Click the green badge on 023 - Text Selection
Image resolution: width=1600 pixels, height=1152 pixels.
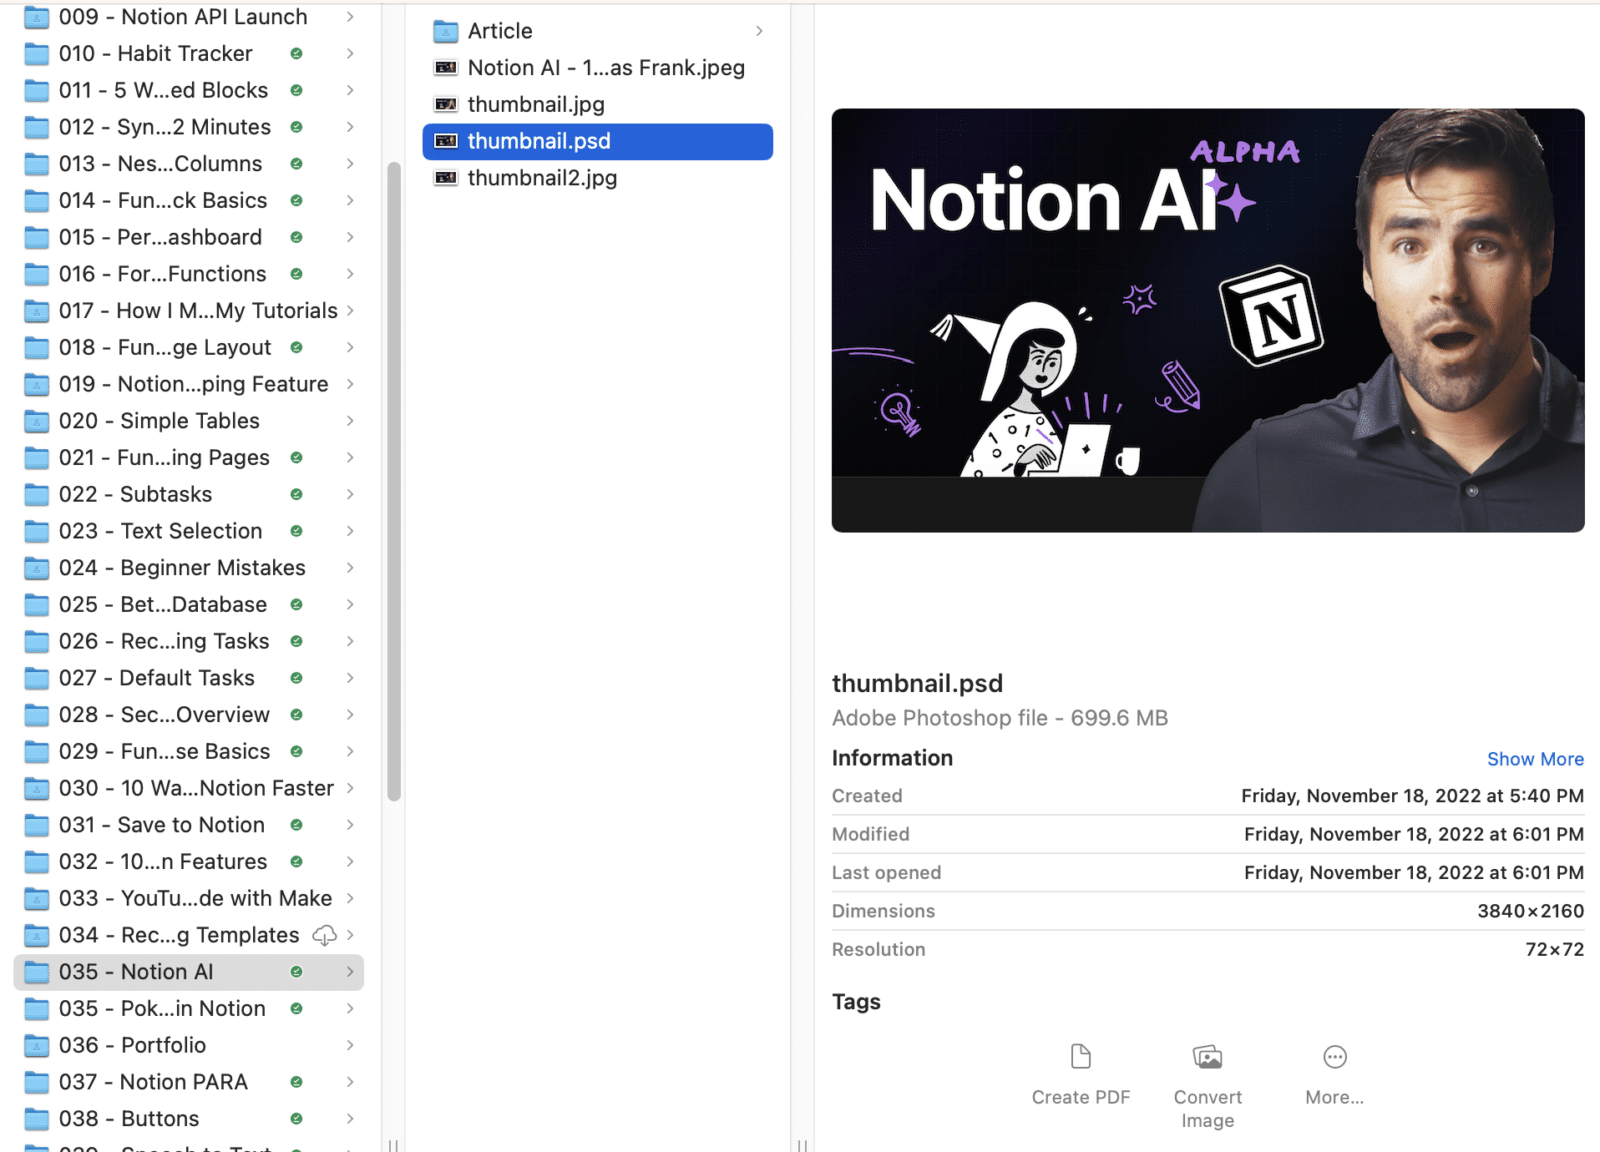[x=296, y=531]
